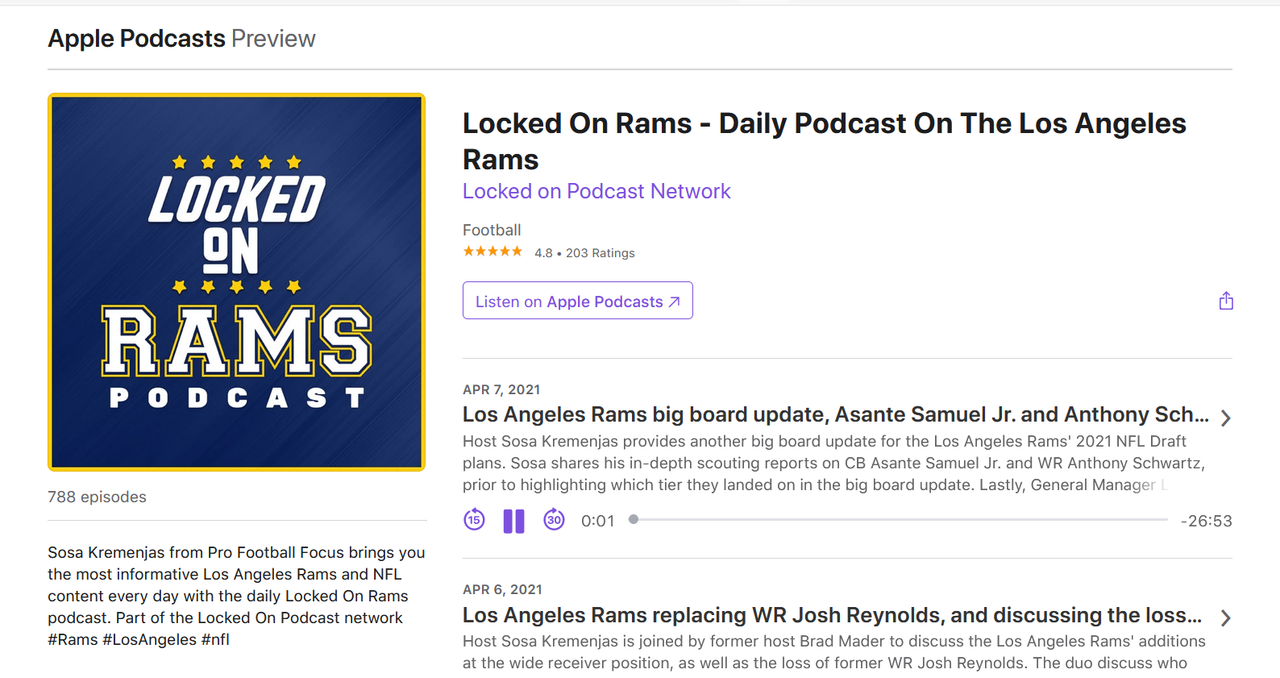Click the Football category label
The height and width of the screenshot is (678, 1280).
click(x=492, y=230)
